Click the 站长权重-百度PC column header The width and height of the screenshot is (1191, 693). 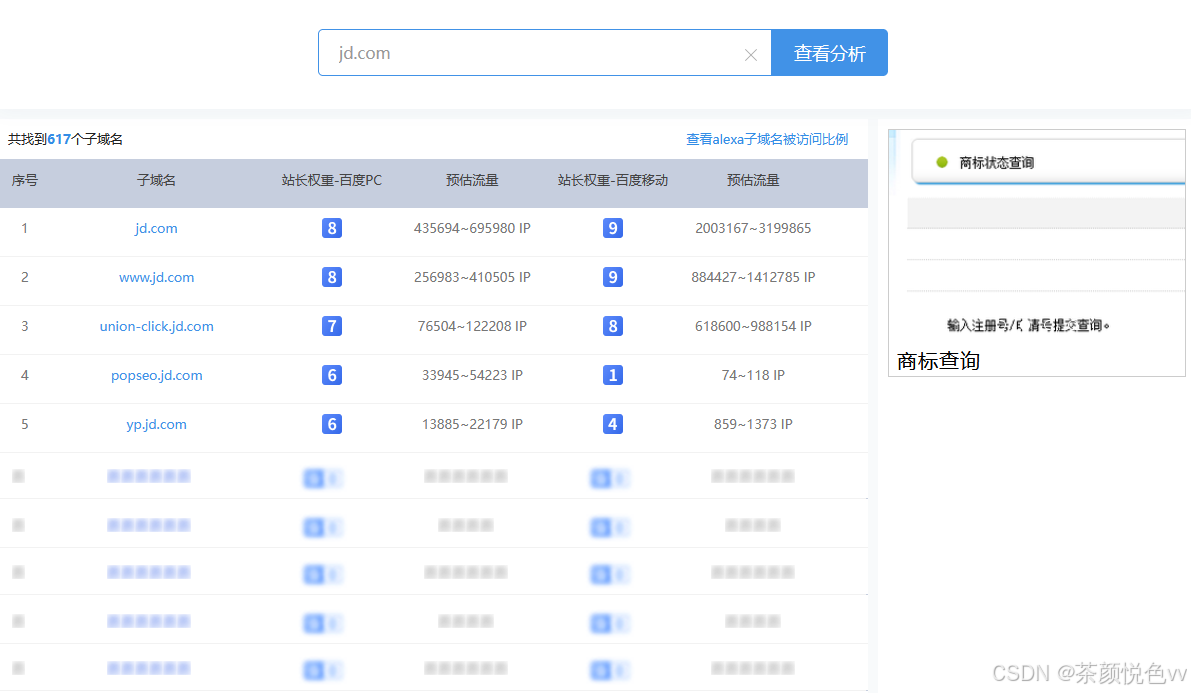[332, 180]
